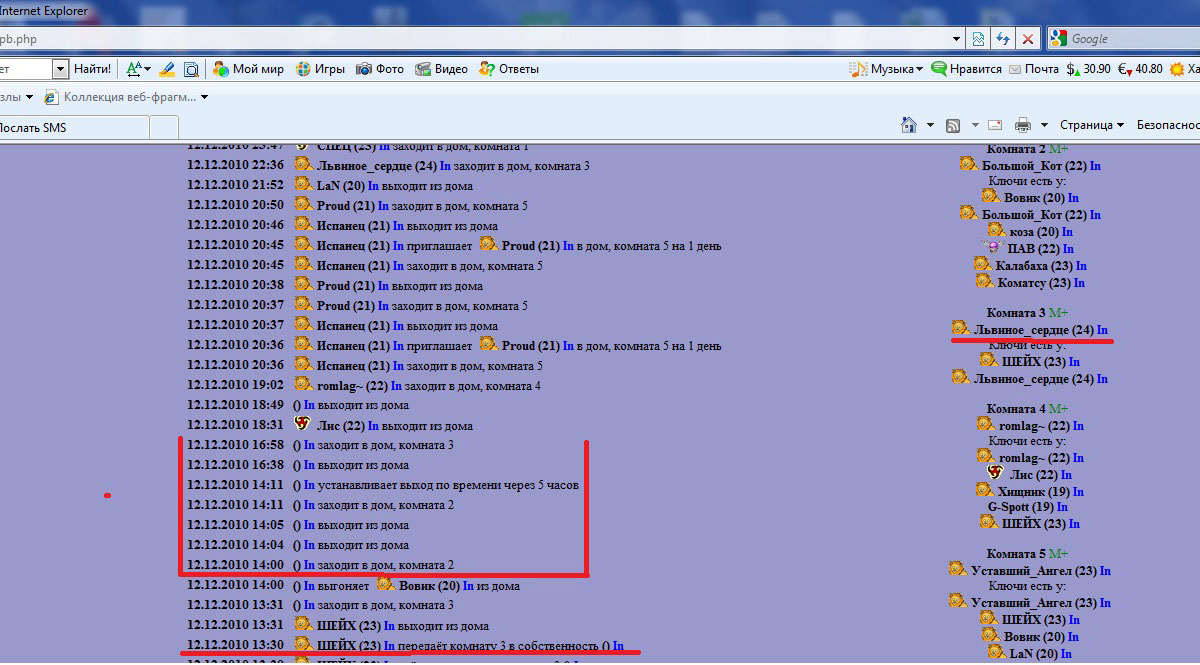Click the Stop loading red X icon

(1027, 39)
